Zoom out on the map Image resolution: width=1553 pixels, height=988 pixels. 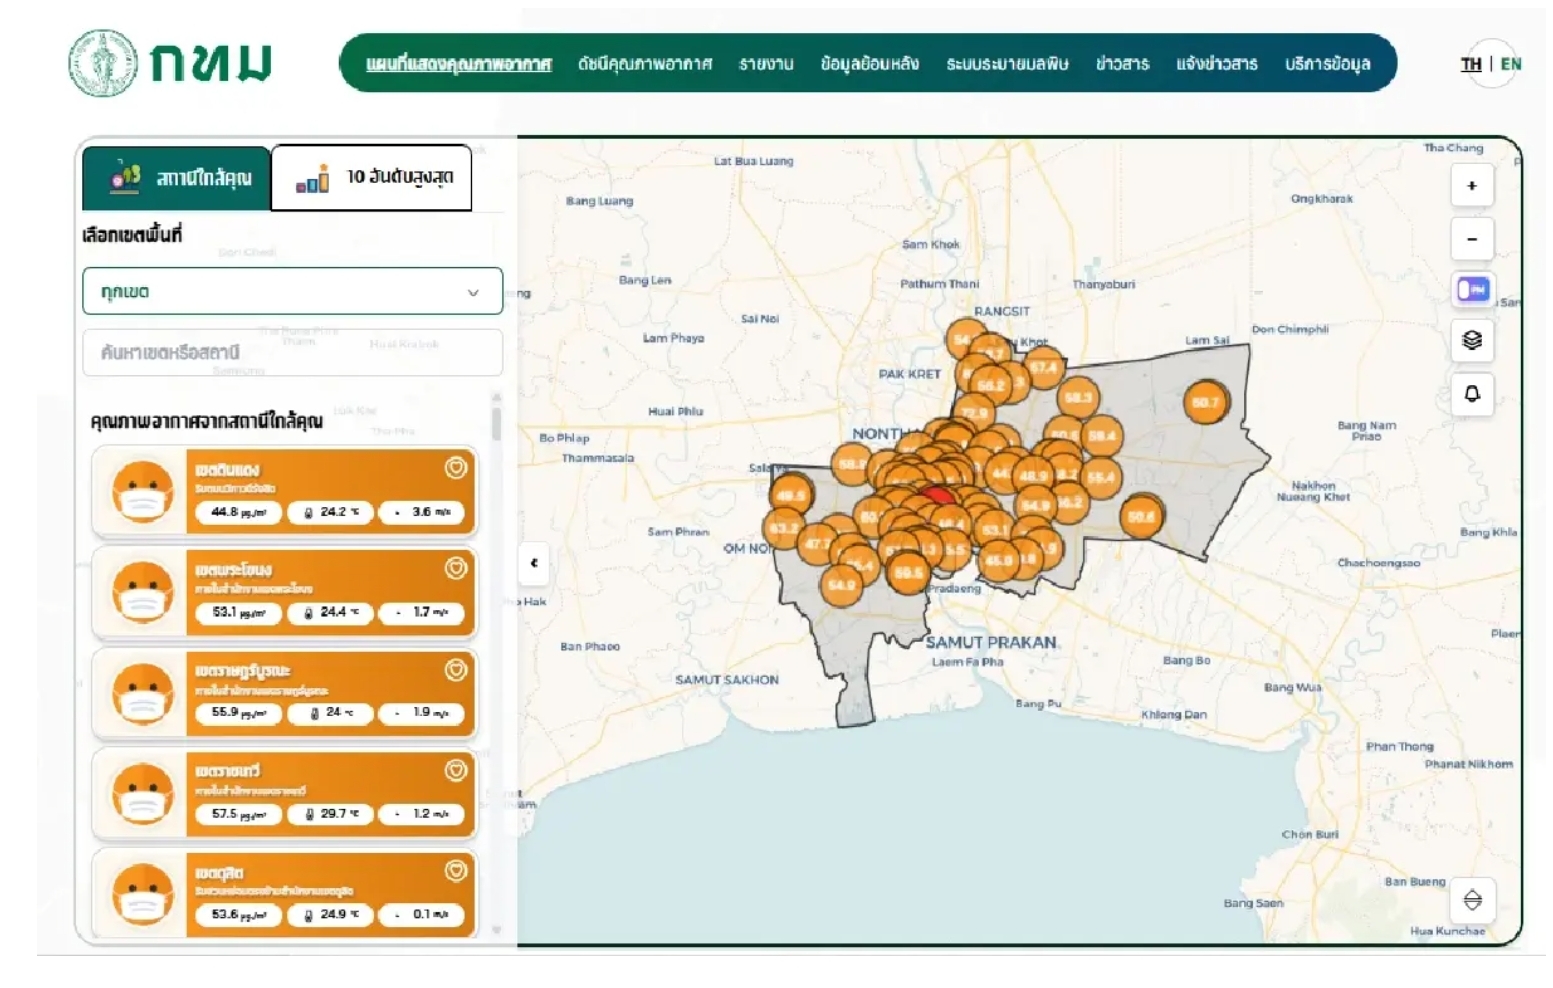click(x=1471, y=239)
